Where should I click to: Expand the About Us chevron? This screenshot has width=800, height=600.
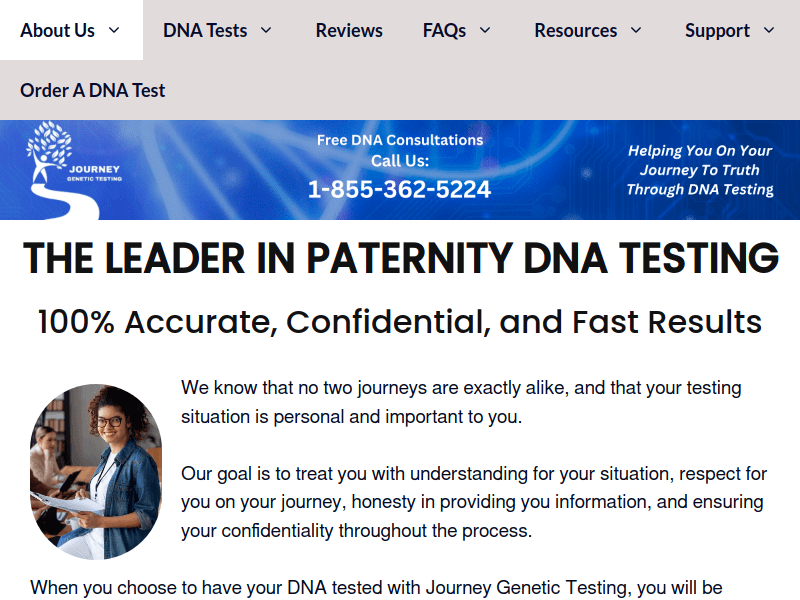(x=113, y=31)
